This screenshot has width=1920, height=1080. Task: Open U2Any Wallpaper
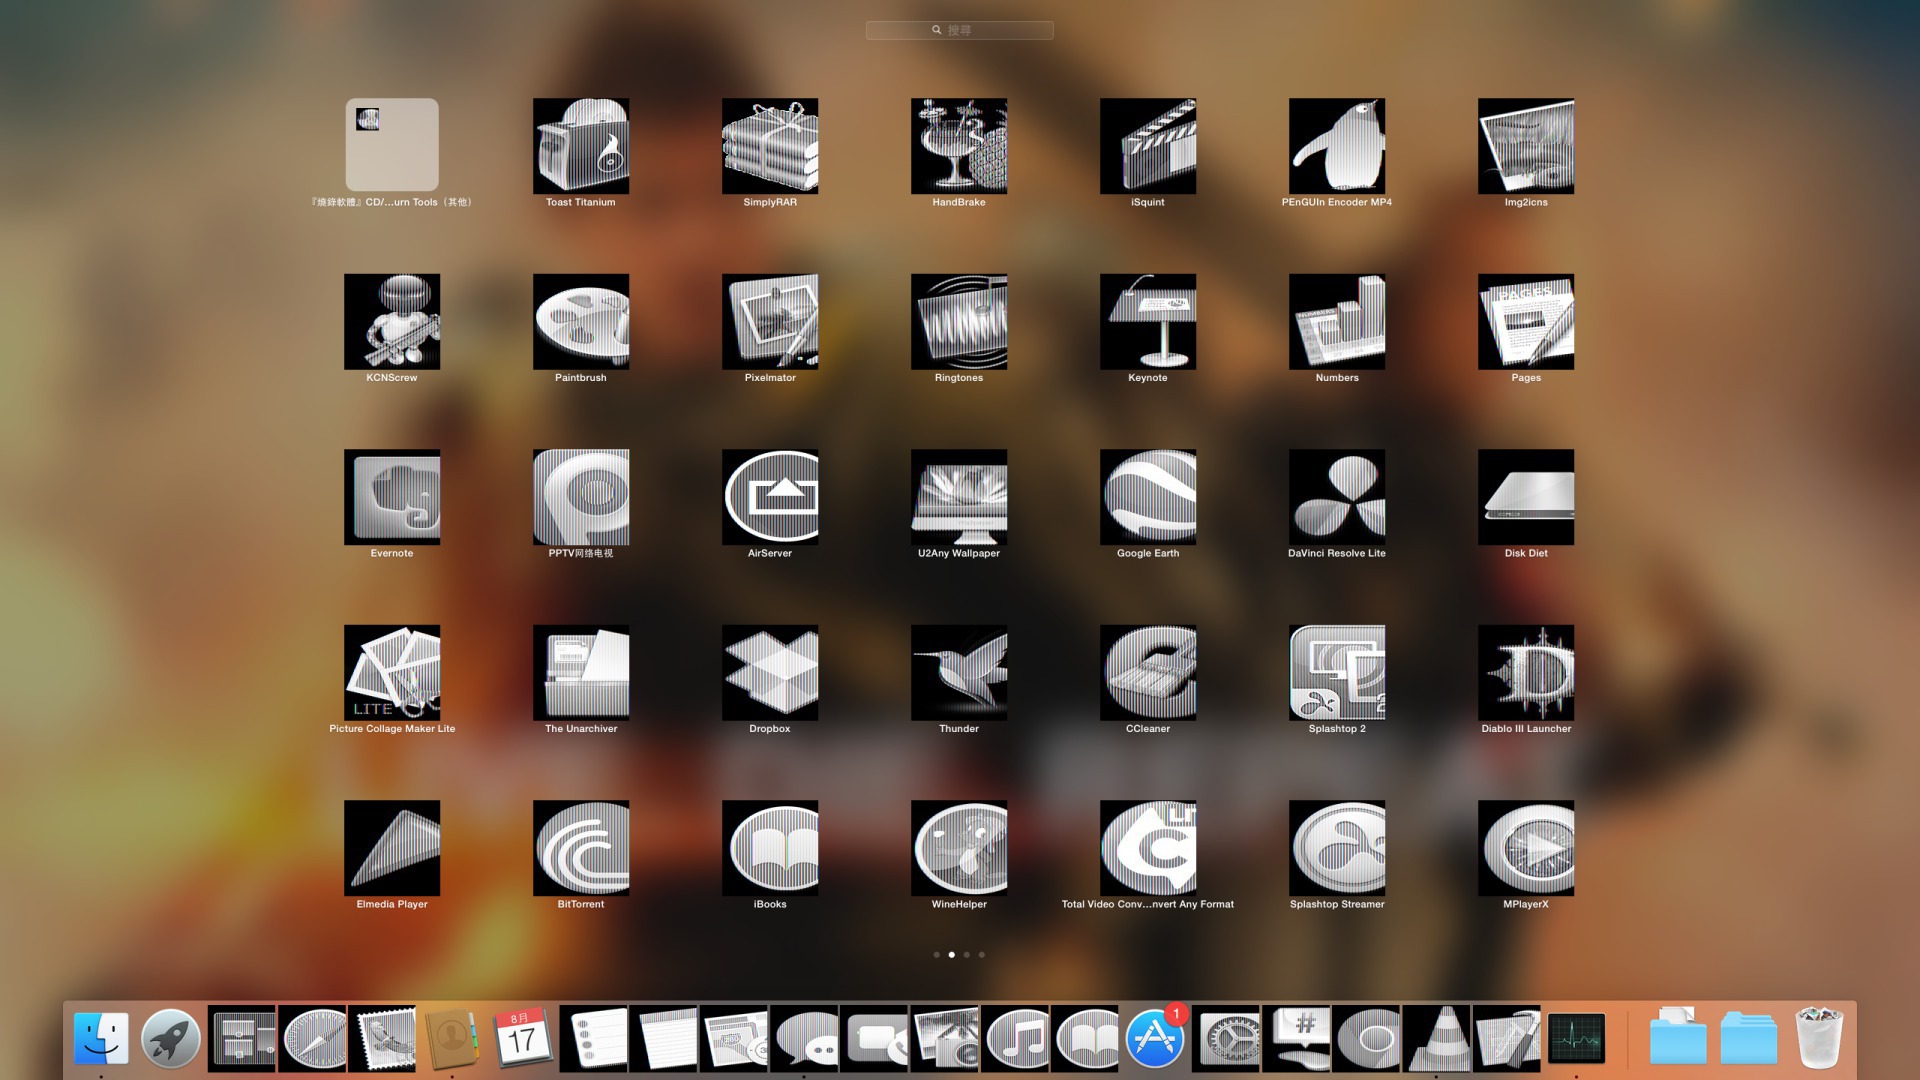(959, 497)
